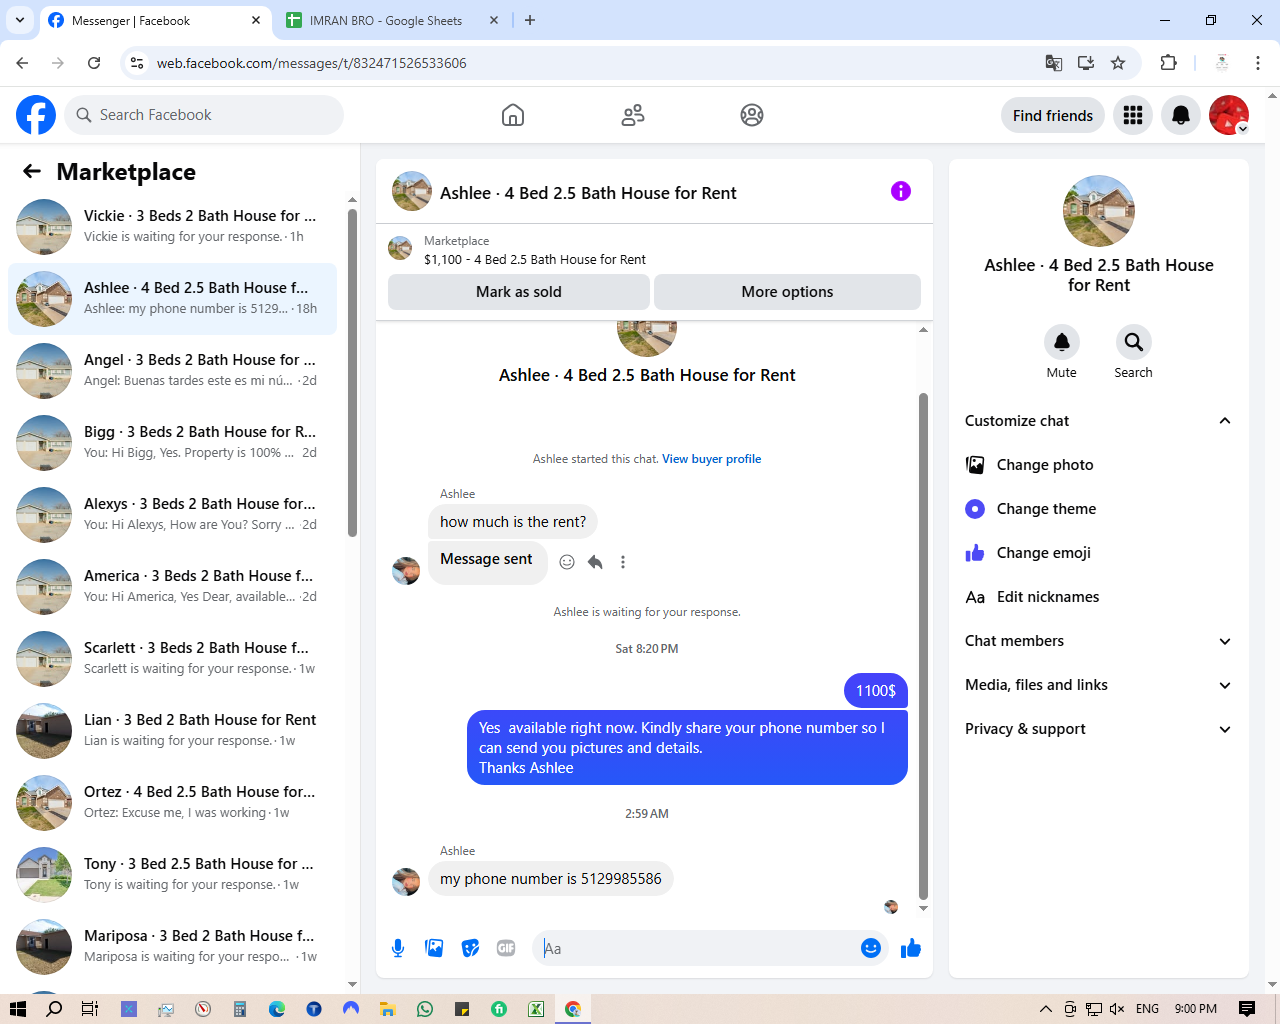Click the More options button
The width and height of the screenshot is (1280, 1024).
tap(787, 292)
